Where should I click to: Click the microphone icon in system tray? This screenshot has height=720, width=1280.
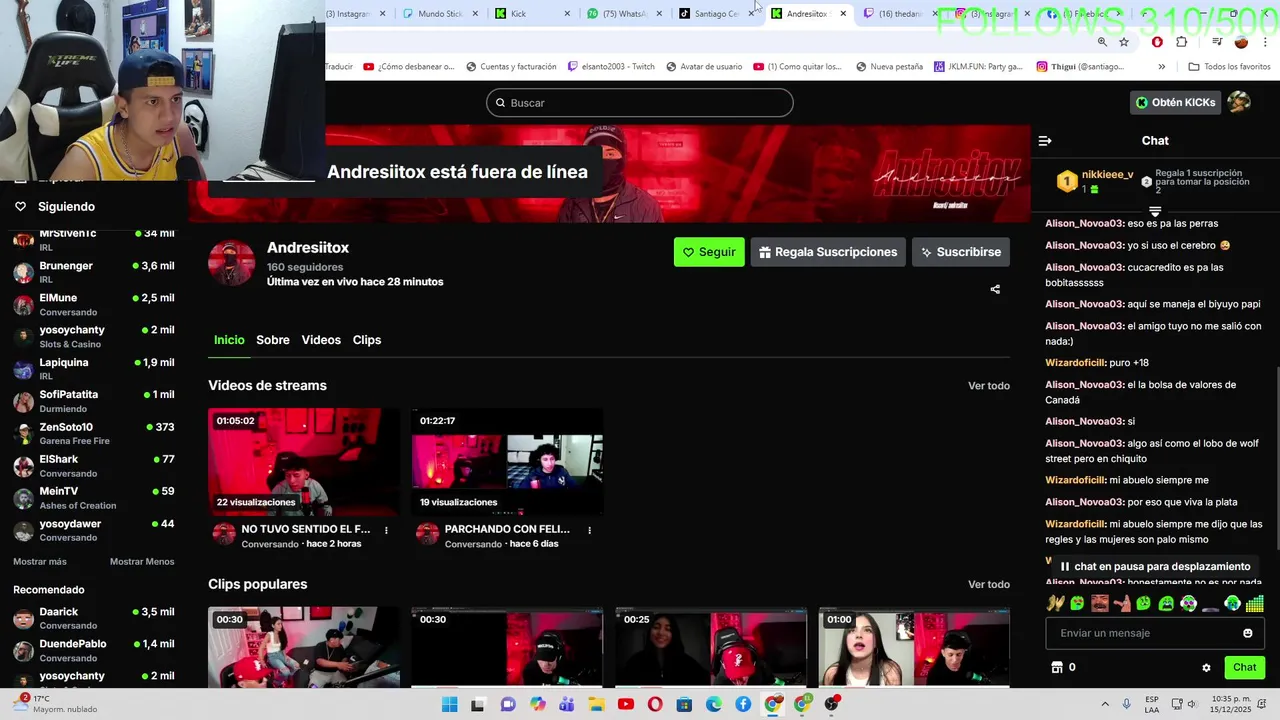coord(1127,704)
